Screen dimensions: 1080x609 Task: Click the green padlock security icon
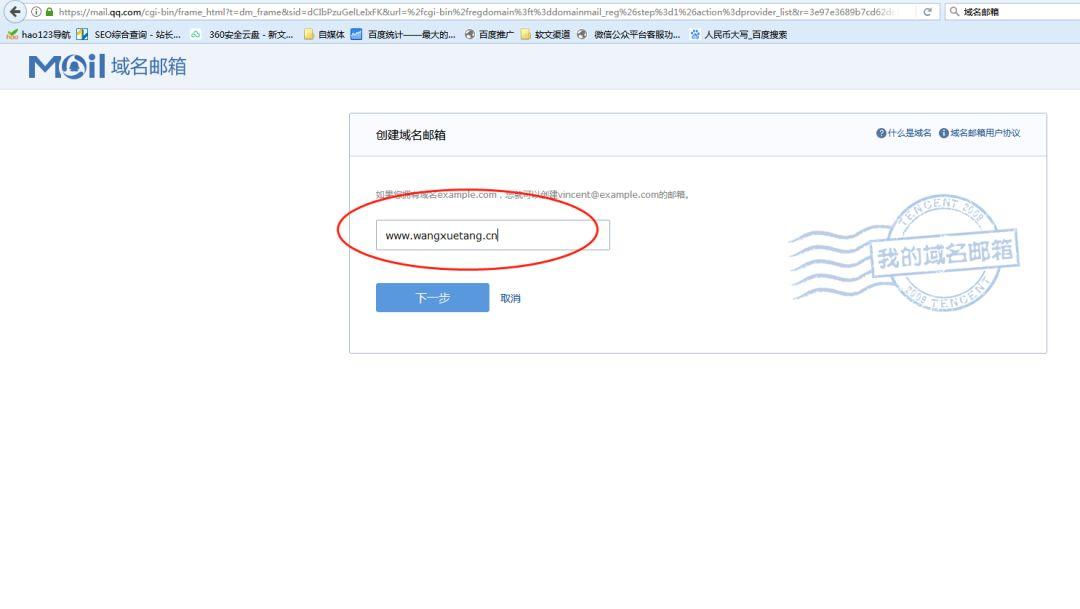pos(50,12)
